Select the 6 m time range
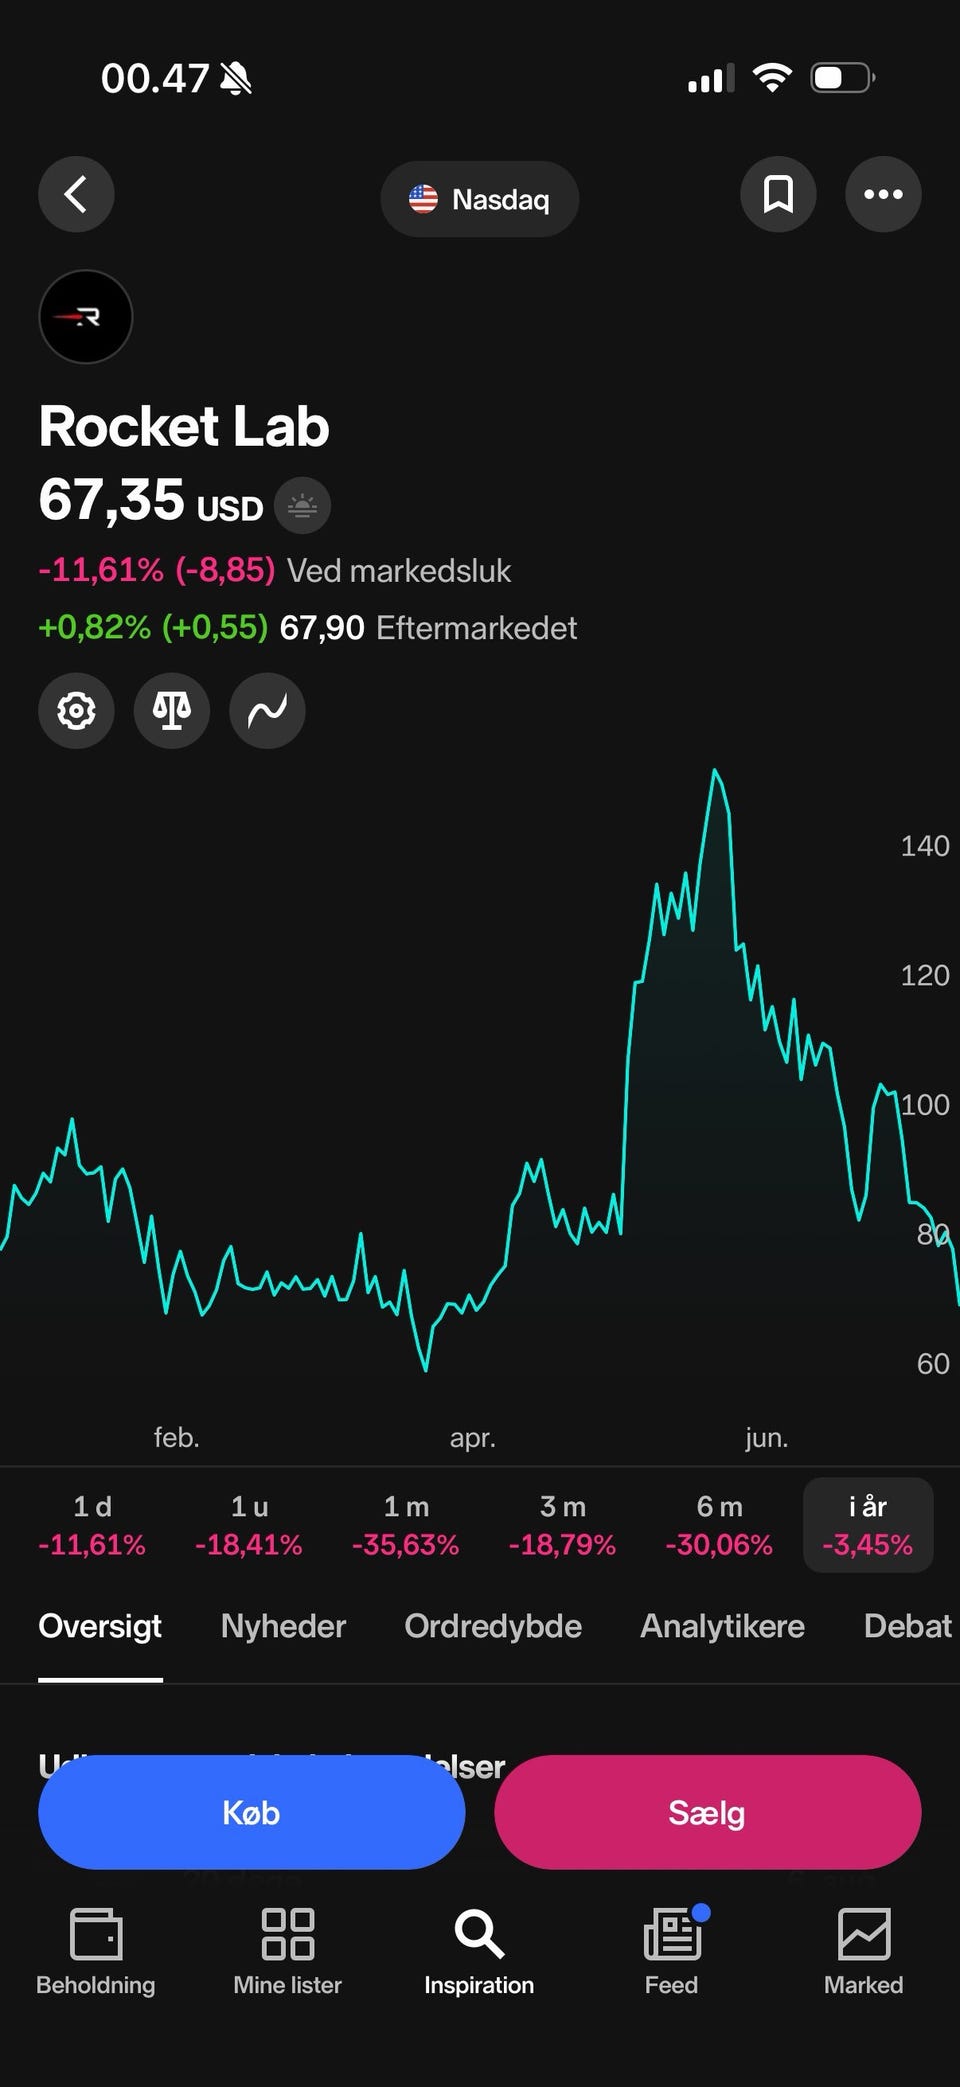Screen dimensions: 960x2087 pyautogui.click(x=719, y=1525)
